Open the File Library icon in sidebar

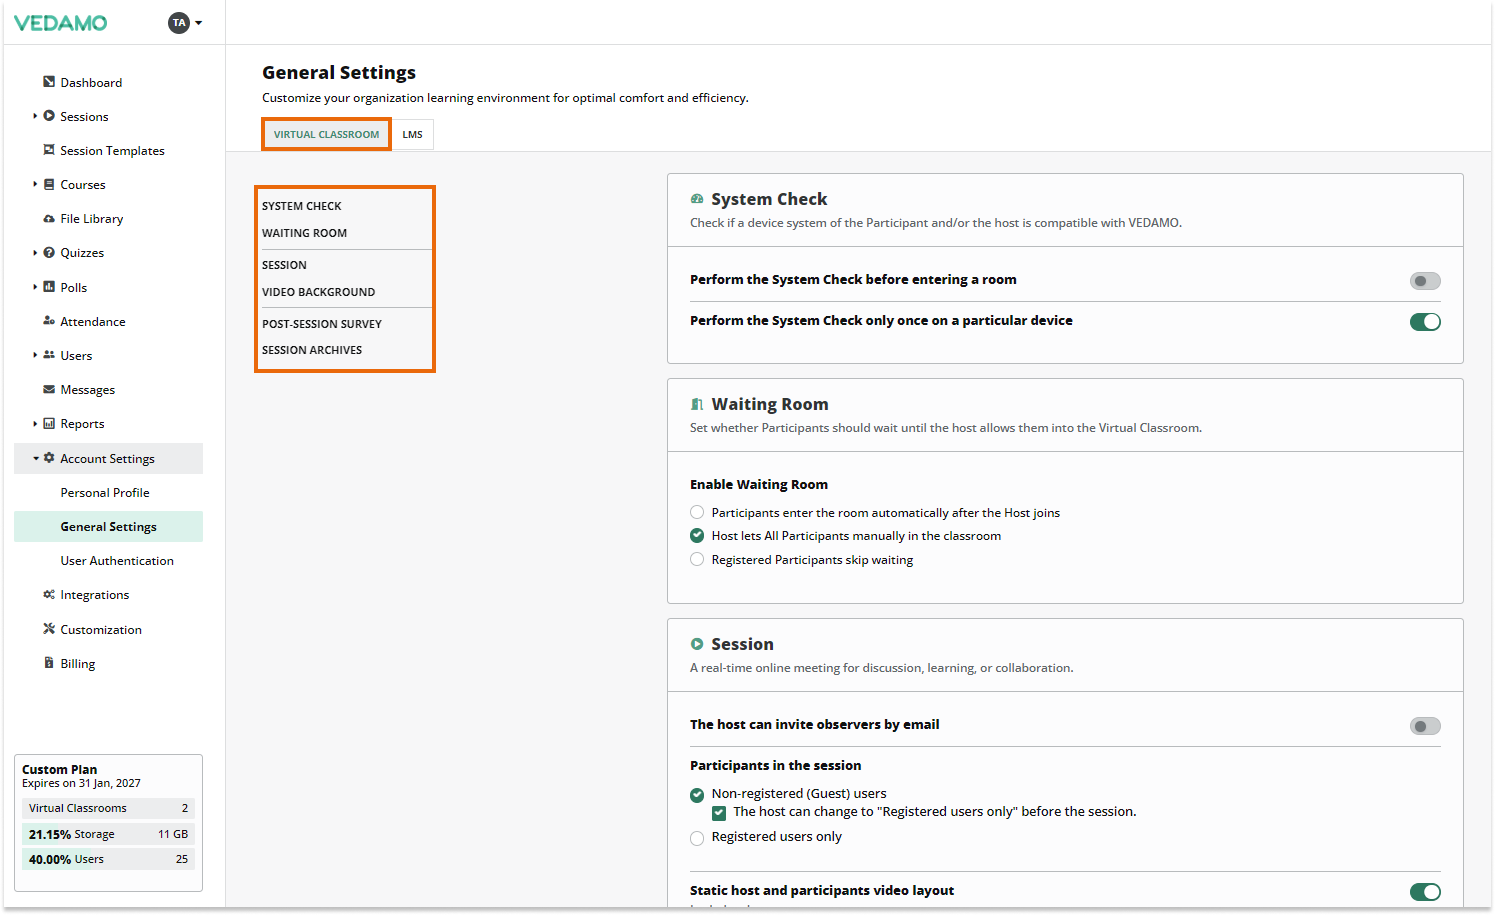click(47, 218)
